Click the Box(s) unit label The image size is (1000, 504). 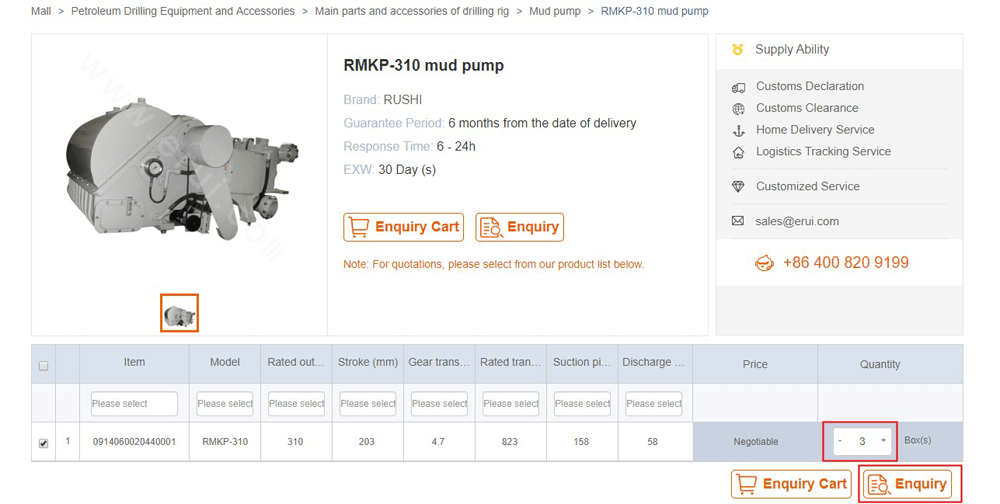click(x=917, y=440)
